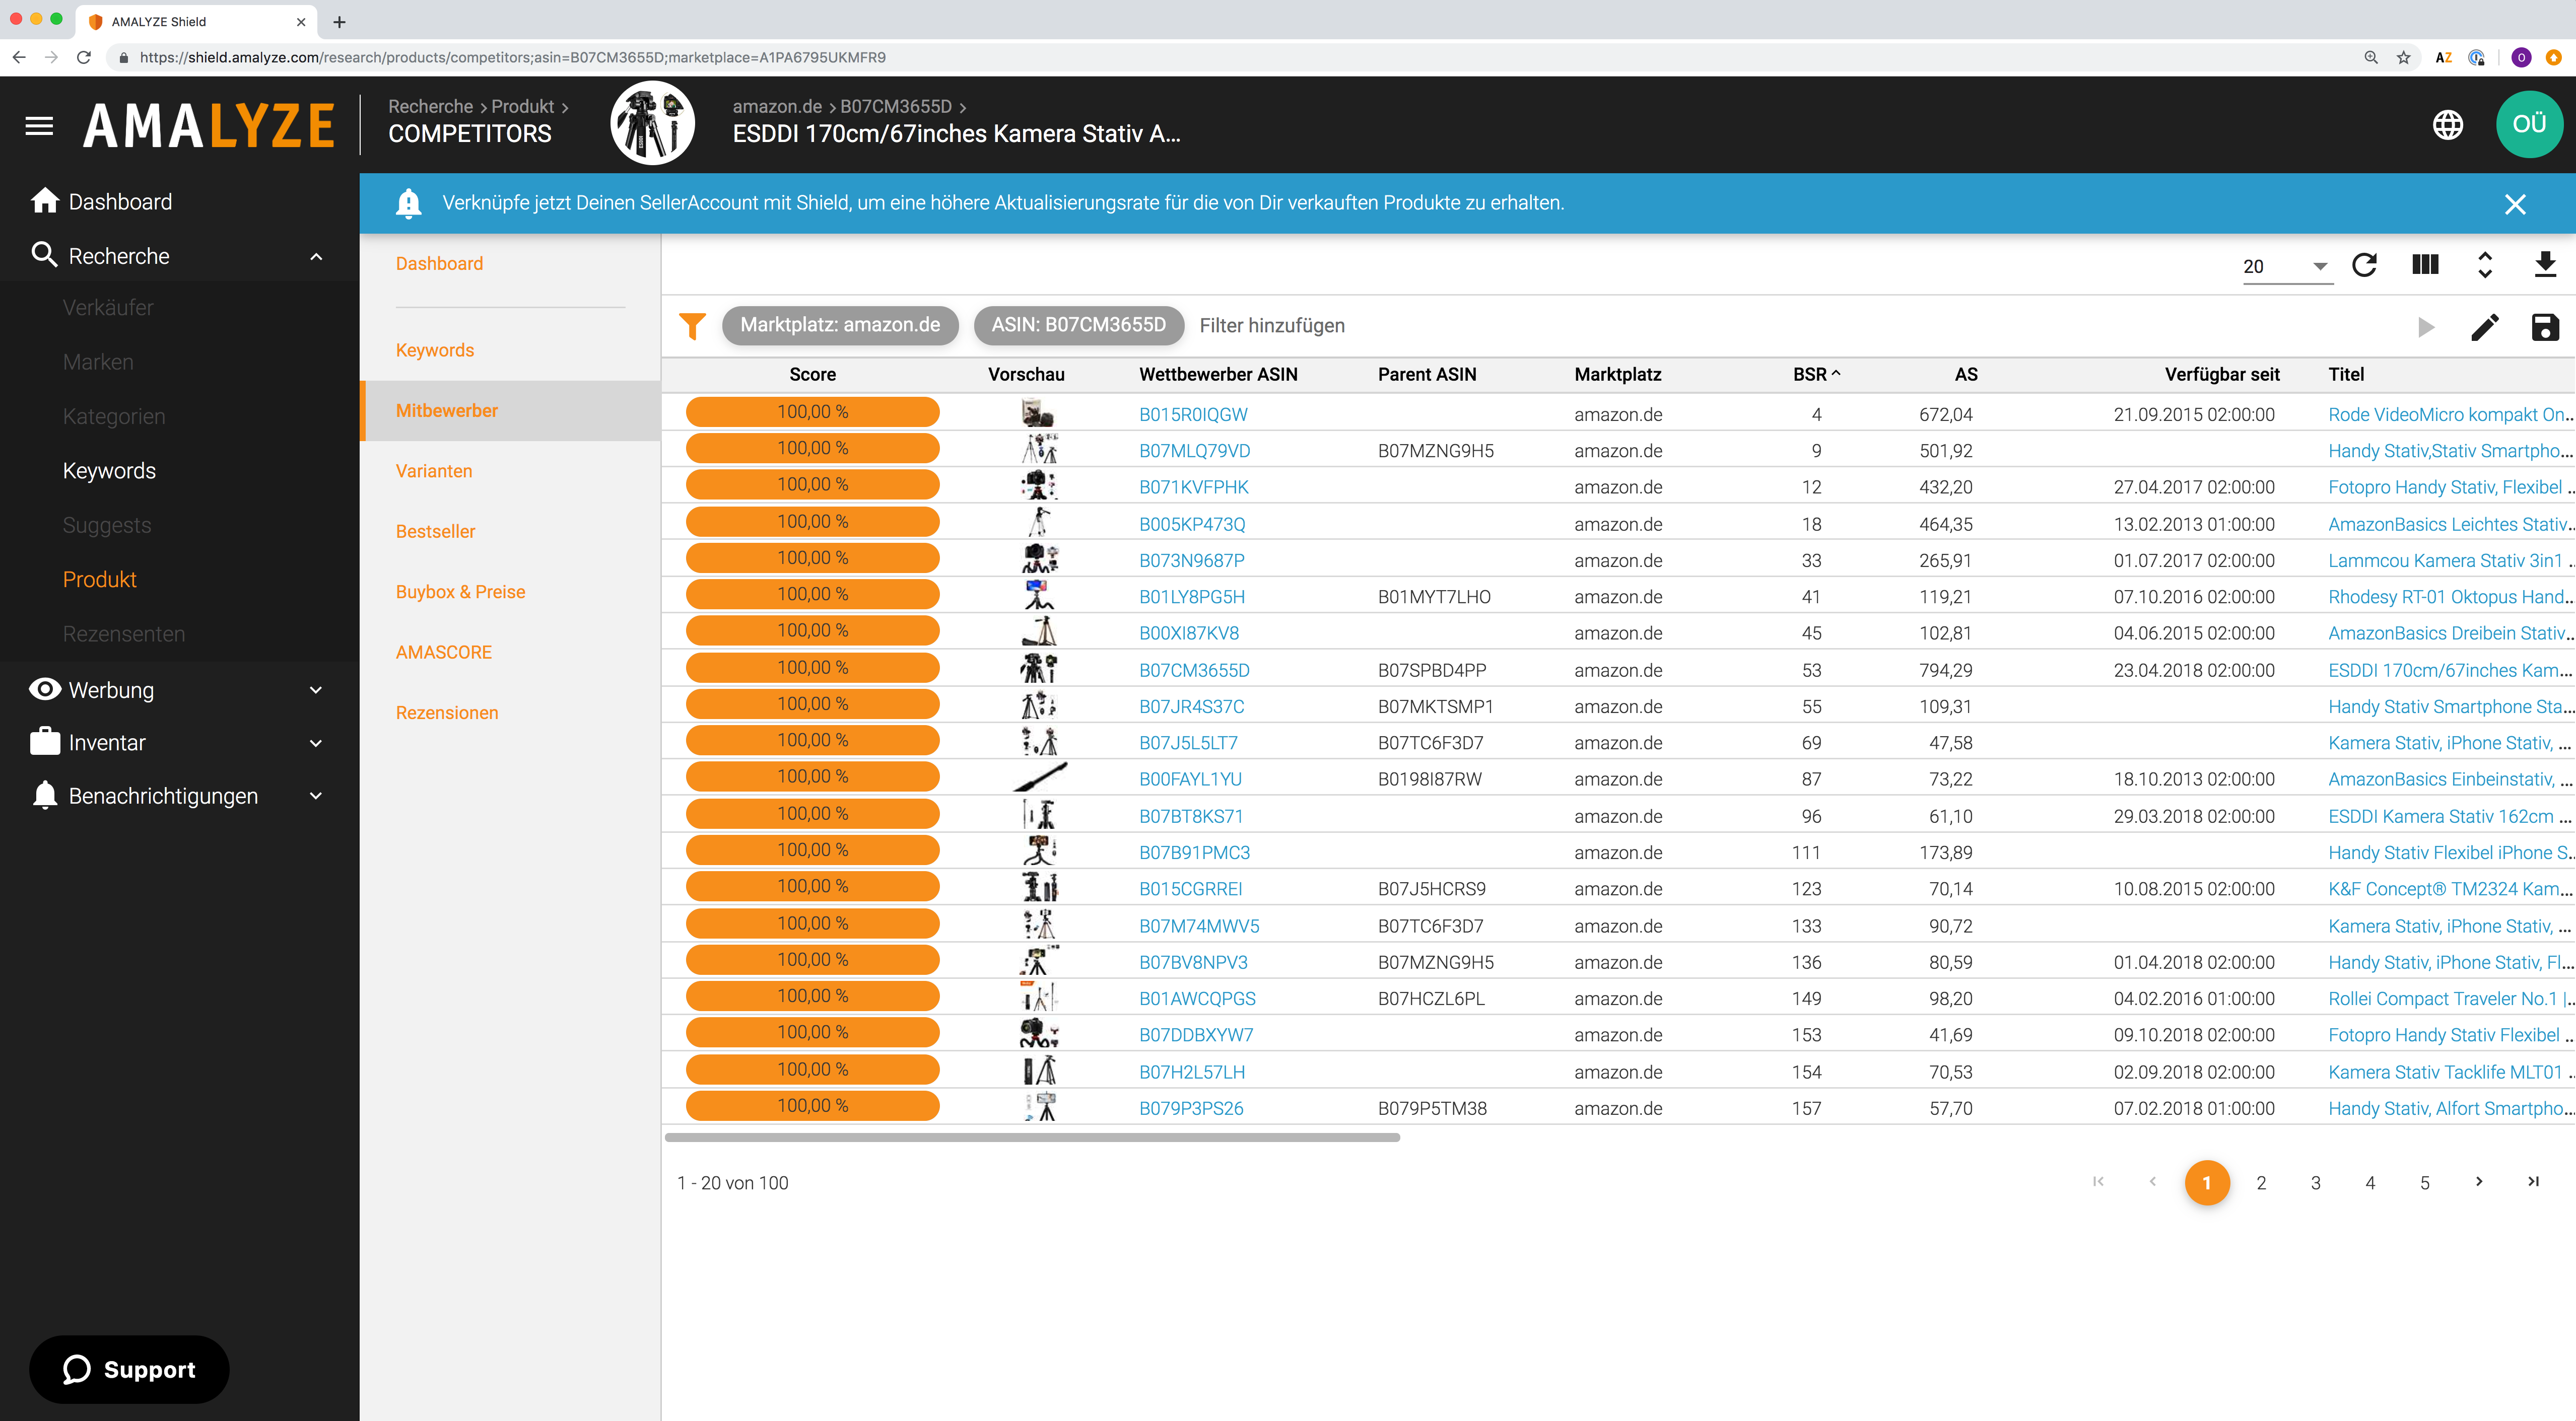Open Dashboard in left sidebar

pyautogui.click(x=120, y=202)
